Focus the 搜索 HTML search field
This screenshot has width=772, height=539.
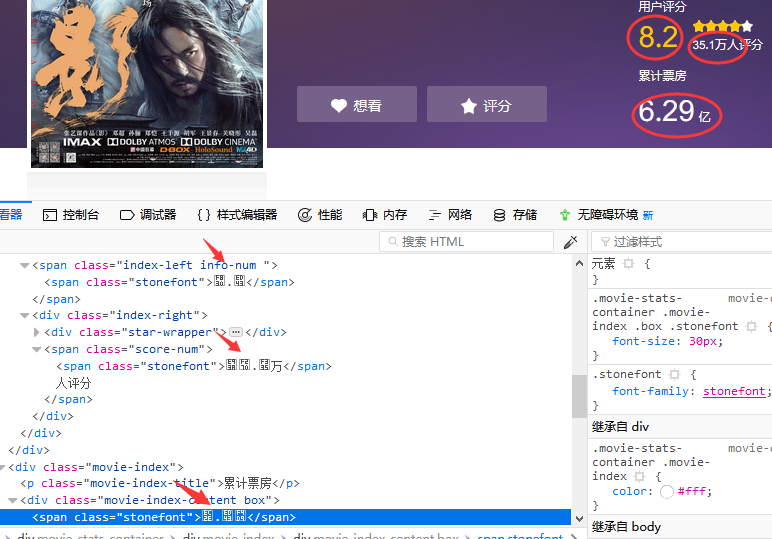(x=466, y=242)
